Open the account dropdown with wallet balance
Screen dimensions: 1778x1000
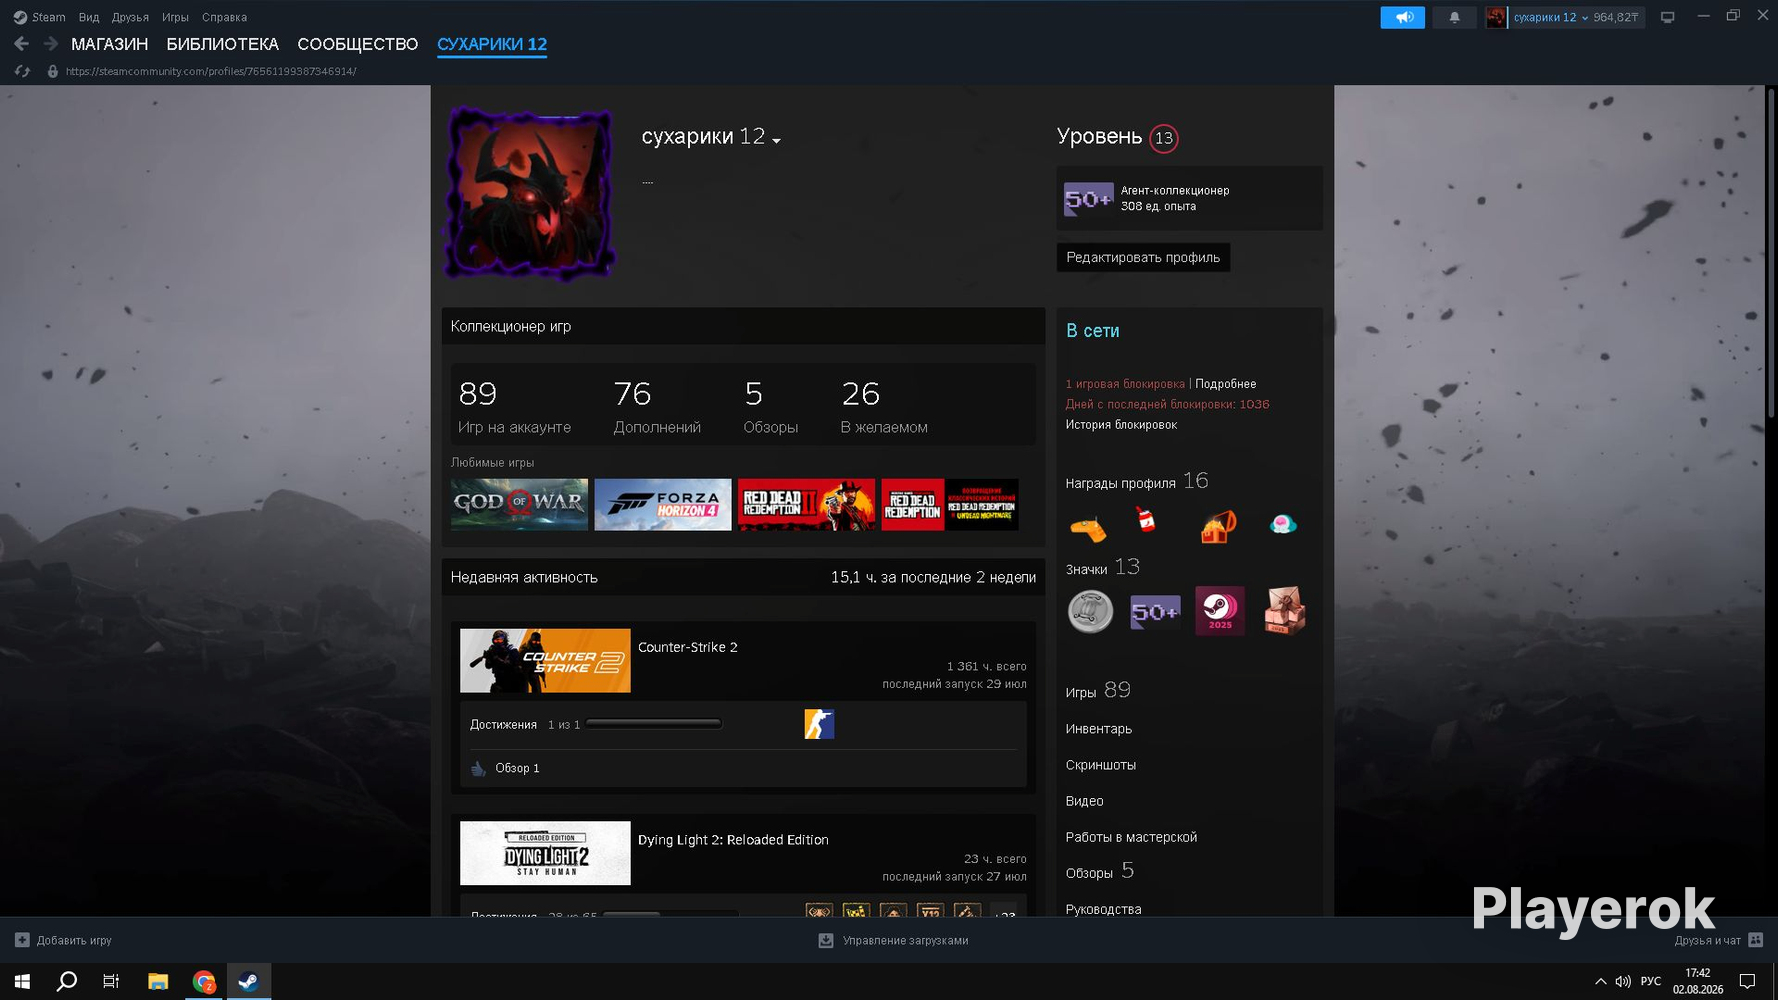pos(1576,17)
